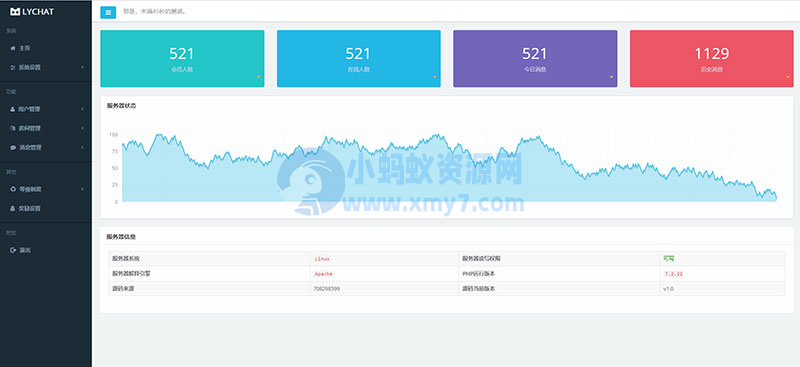Open the 系统设置 menu label
800x367 pixels.
(30, 67)
